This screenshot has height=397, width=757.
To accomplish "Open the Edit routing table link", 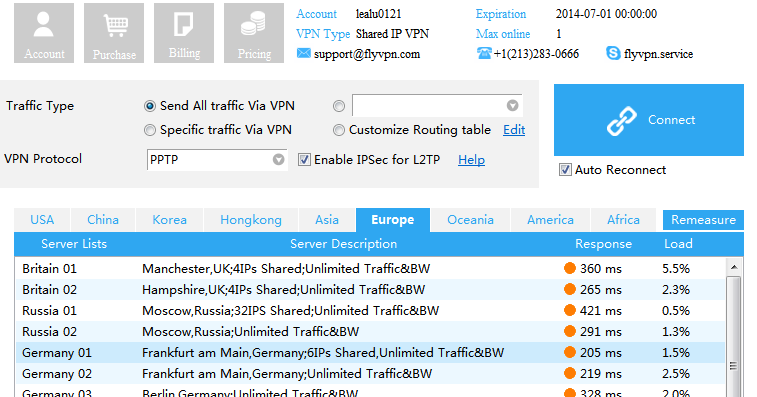I will pos(514,130).
